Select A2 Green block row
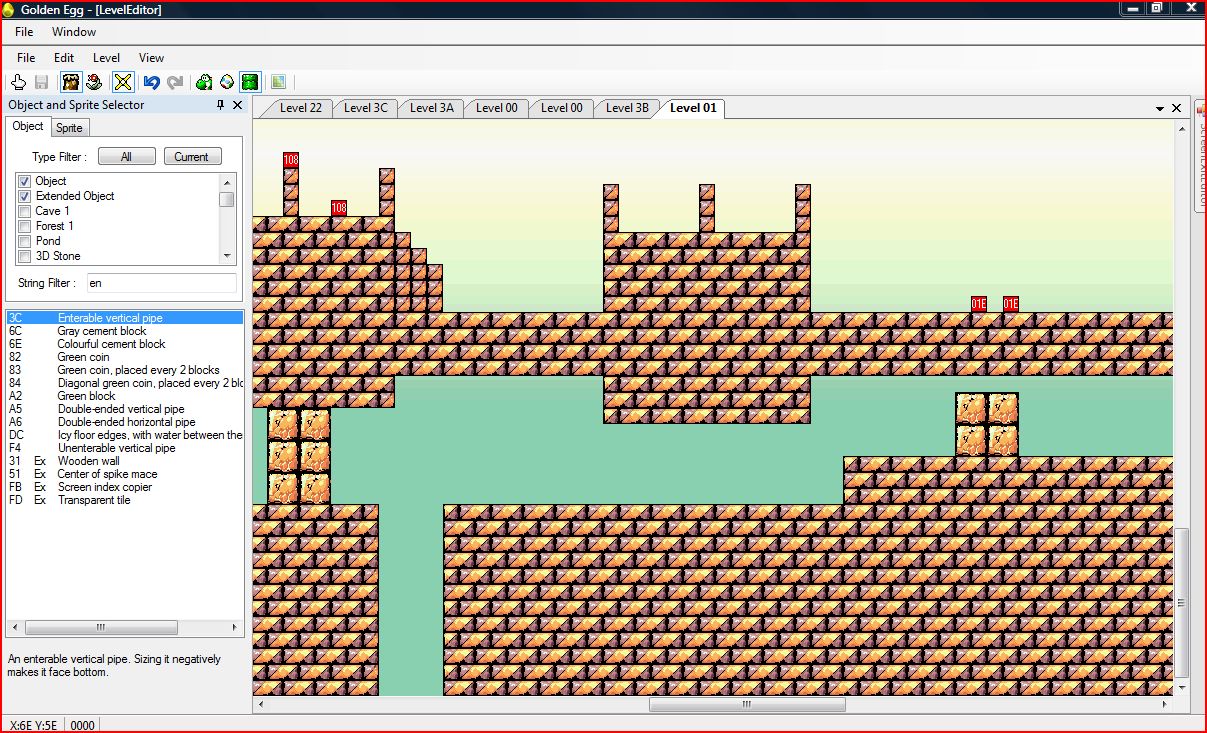Image resolution: width=1207 pixels, height=733 pixels. coord(124,396)
